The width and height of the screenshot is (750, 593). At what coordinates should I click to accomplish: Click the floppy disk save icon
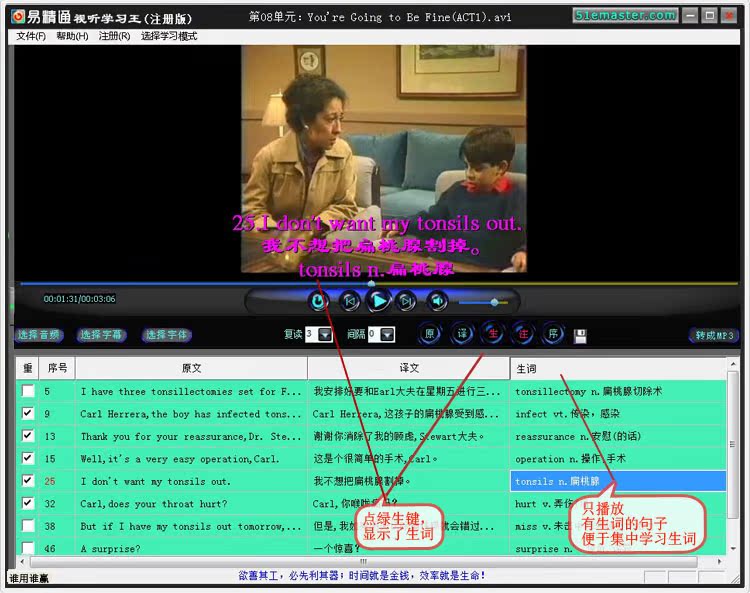pyautogui.click(x=580, y=336)
